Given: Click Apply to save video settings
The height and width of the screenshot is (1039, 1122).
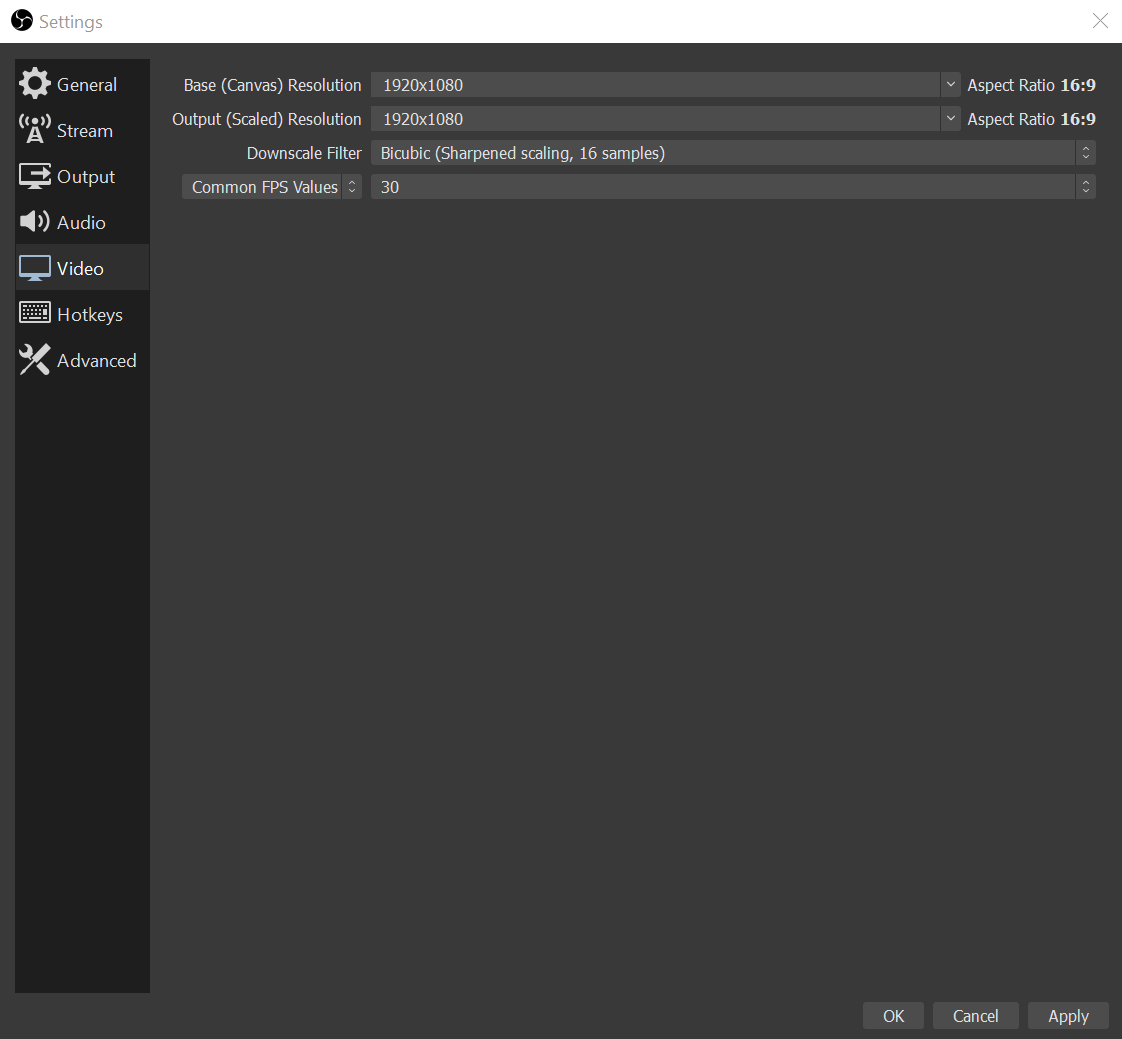Looking at the screenshot, I should coord(1068,1016).
